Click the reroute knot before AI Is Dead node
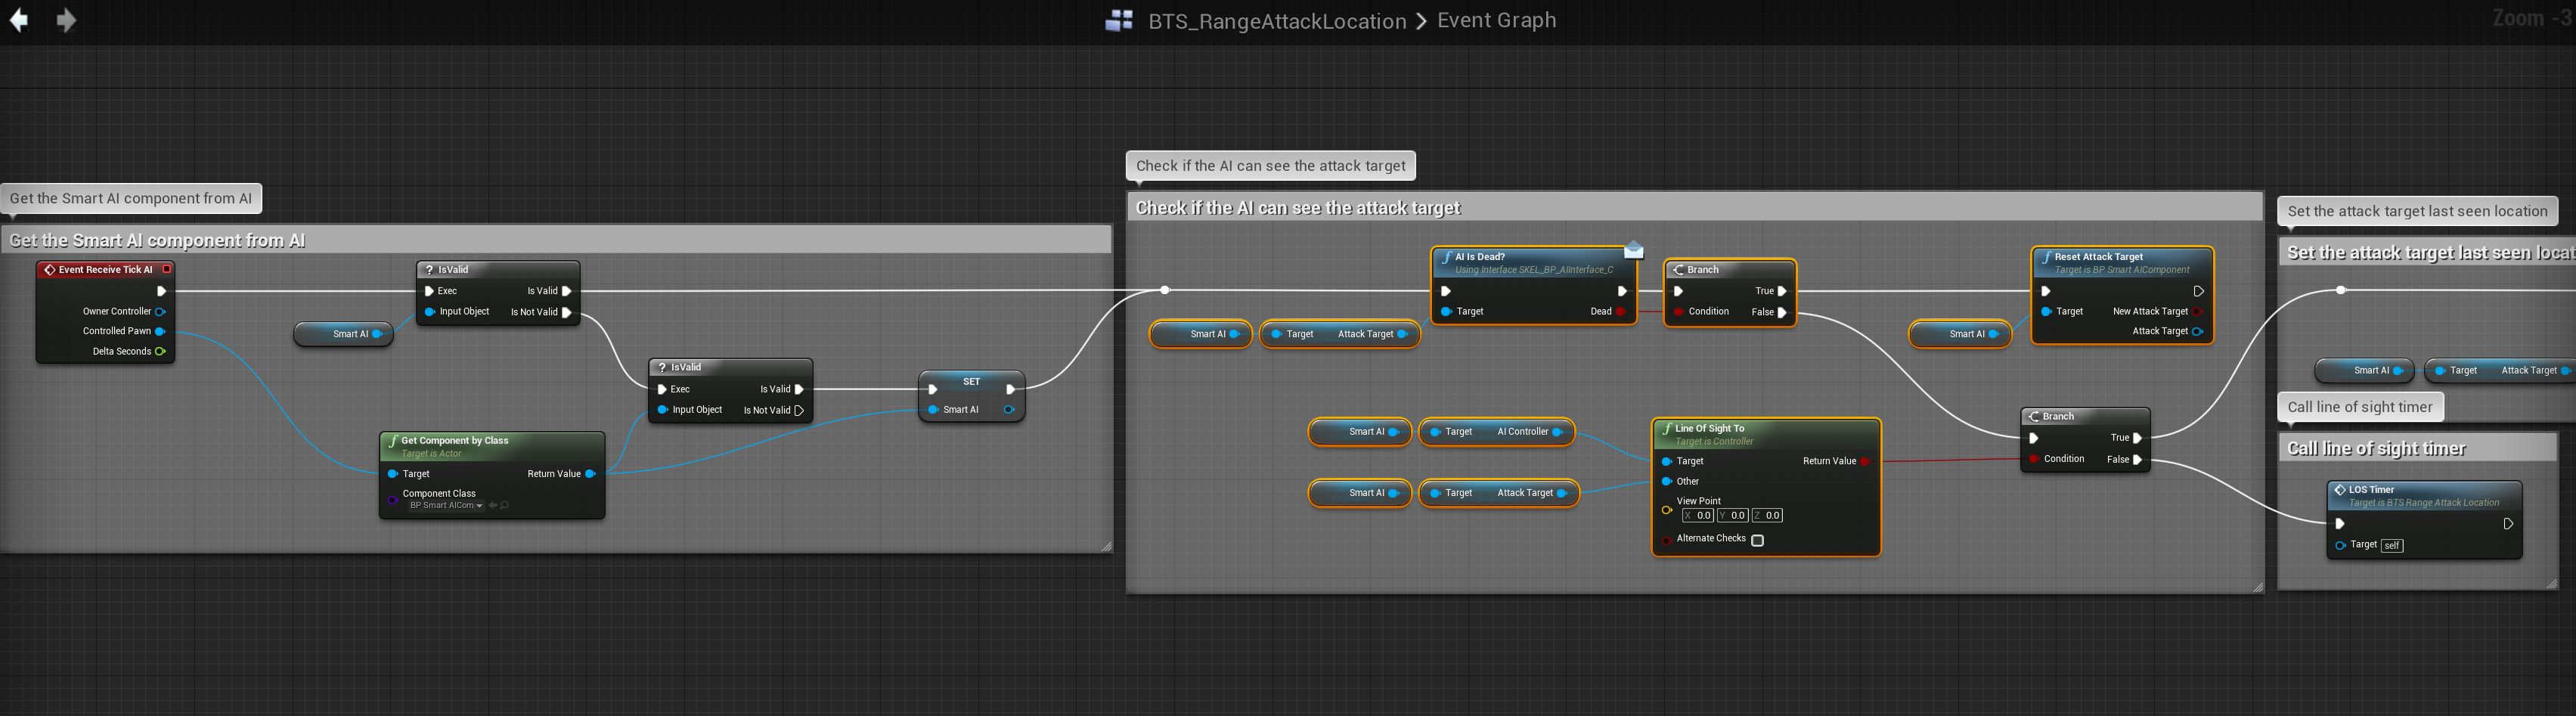Image resolution: width=2576 pixels, height=716 pixels. (x=1165, y=290)
